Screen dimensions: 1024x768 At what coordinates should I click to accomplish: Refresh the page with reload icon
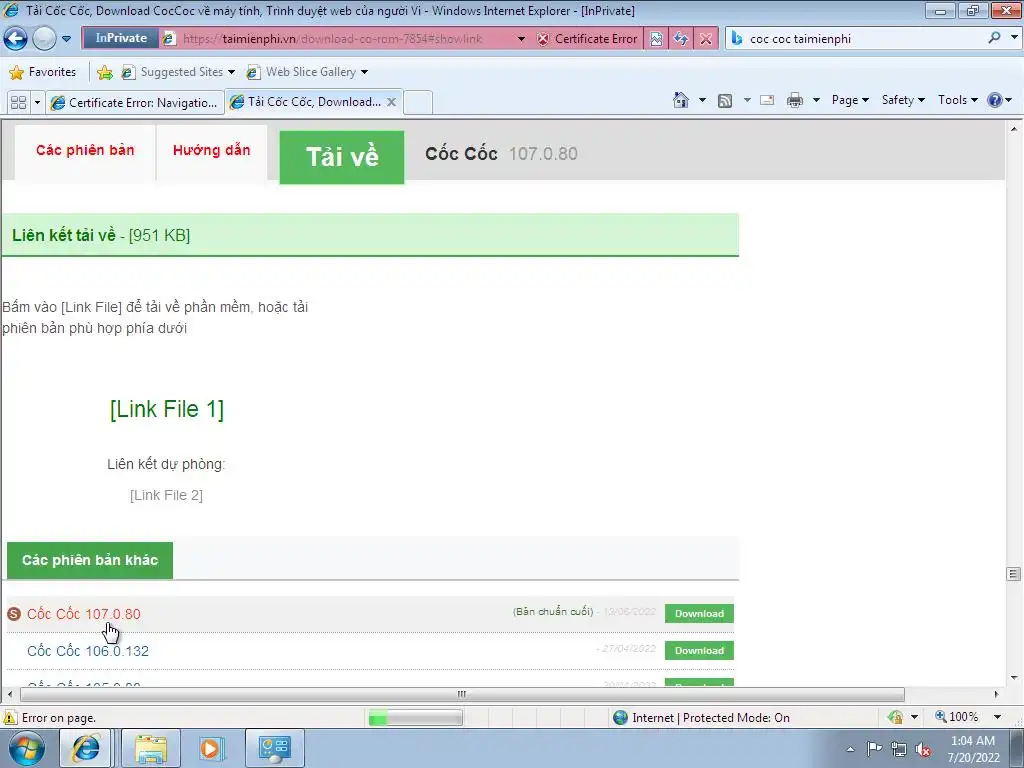681,39
